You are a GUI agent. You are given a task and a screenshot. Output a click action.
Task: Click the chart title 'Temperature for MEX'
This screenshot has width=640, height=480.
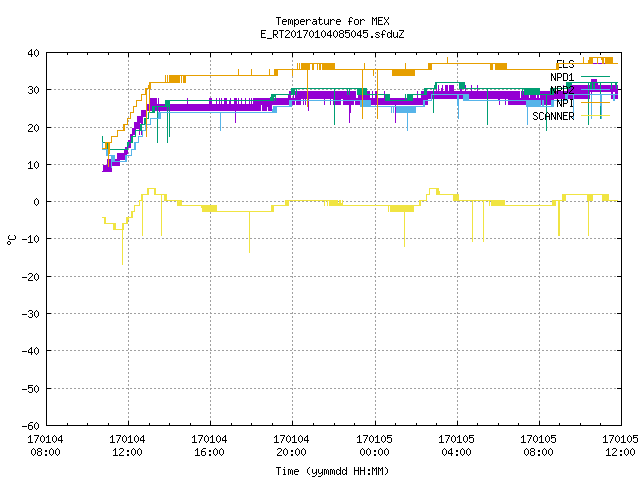point(332,21)
